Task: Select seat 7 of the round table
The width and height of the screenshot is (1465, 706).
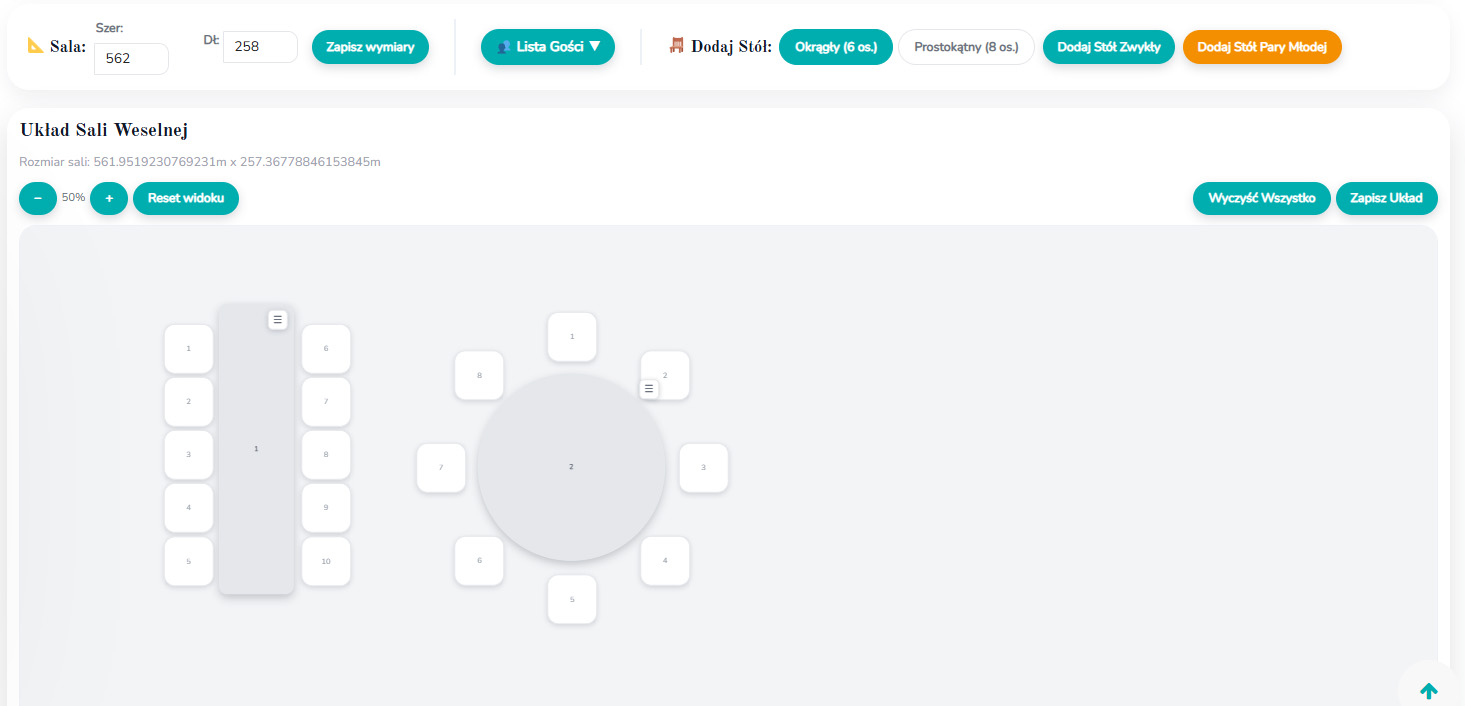Action: pyautogui.click(x=441, y=468)
